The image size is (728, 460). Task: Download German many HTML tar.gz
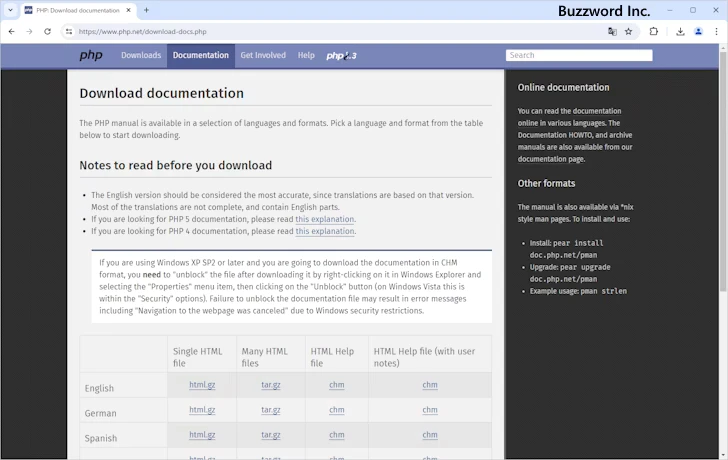point(271,410)
